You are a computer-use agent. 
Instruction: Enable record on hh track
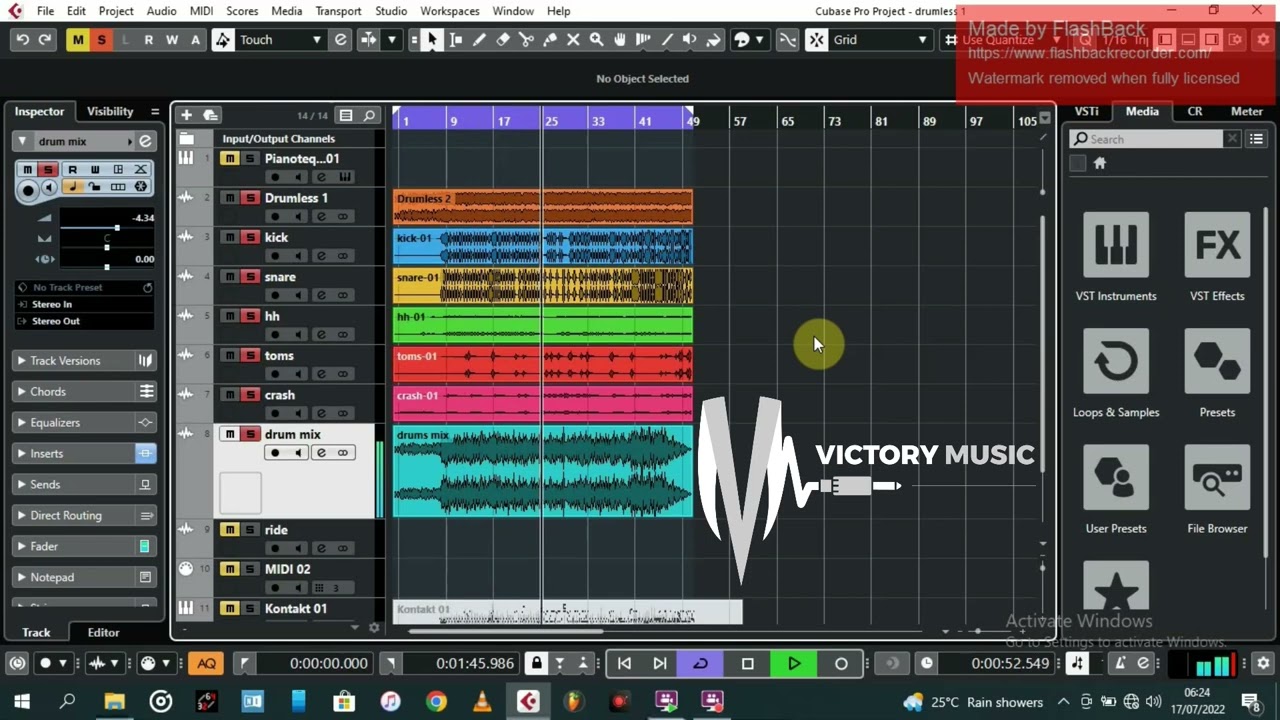pyautogui.click(x=275, y=334)
